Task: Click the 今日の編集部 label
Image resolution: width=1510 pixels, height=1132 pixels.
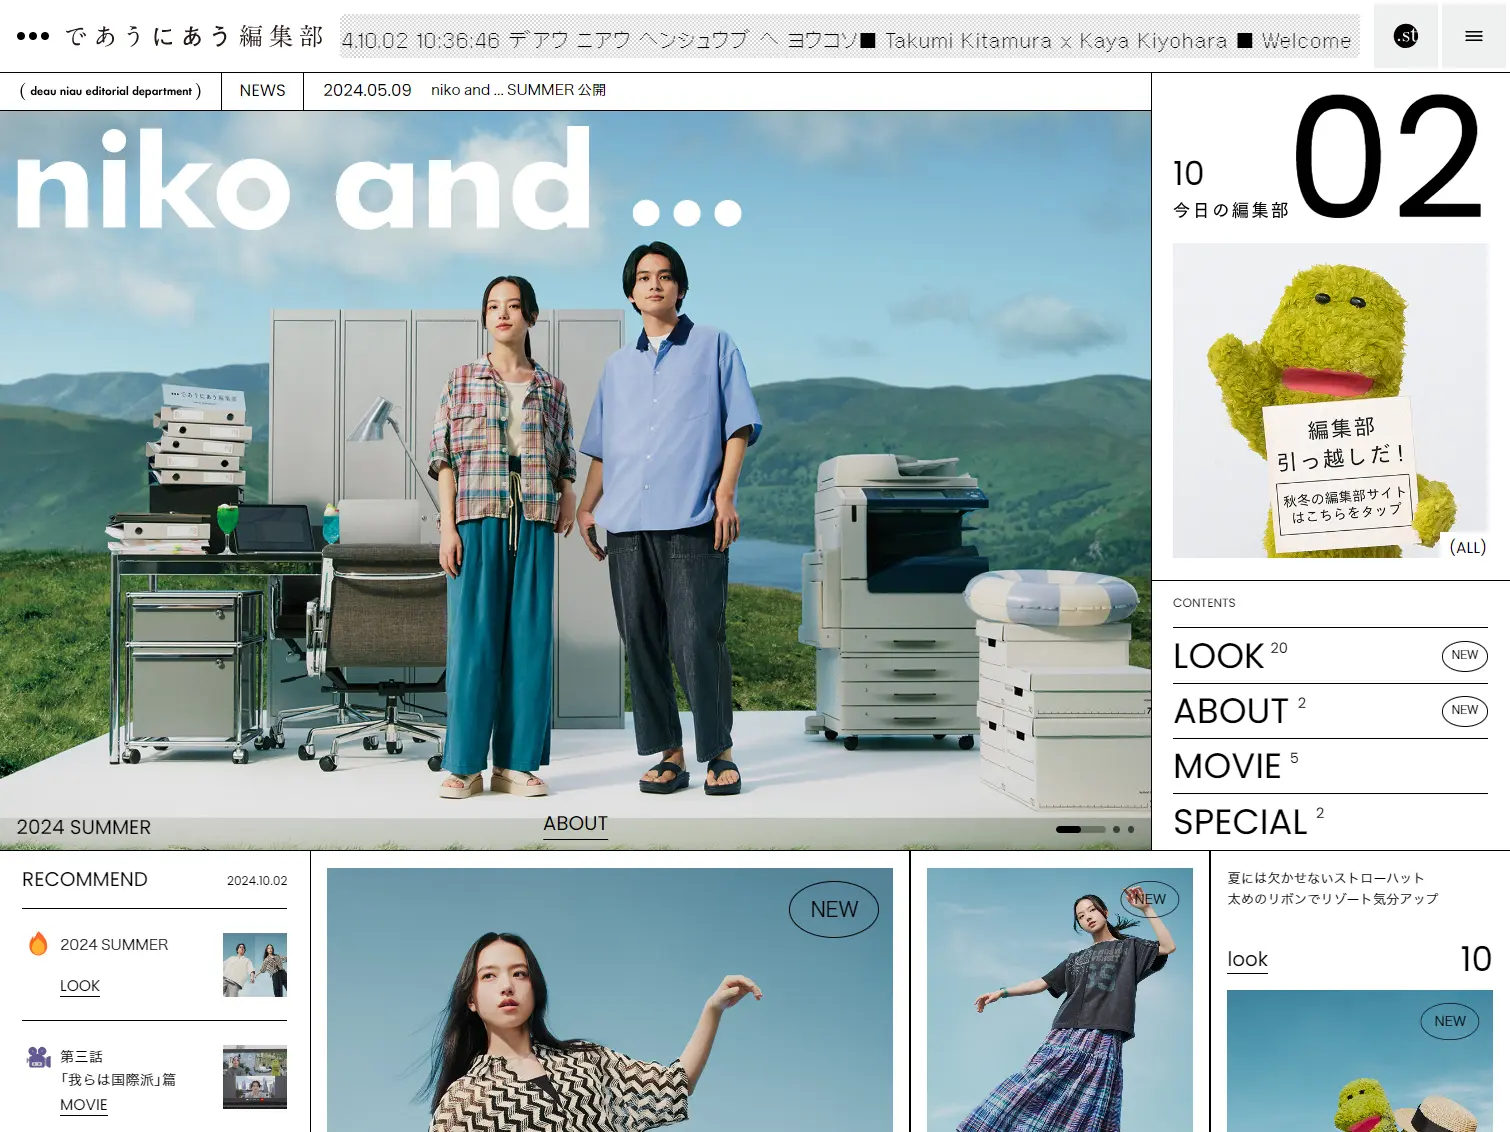Action: (x=1231, y=210)
